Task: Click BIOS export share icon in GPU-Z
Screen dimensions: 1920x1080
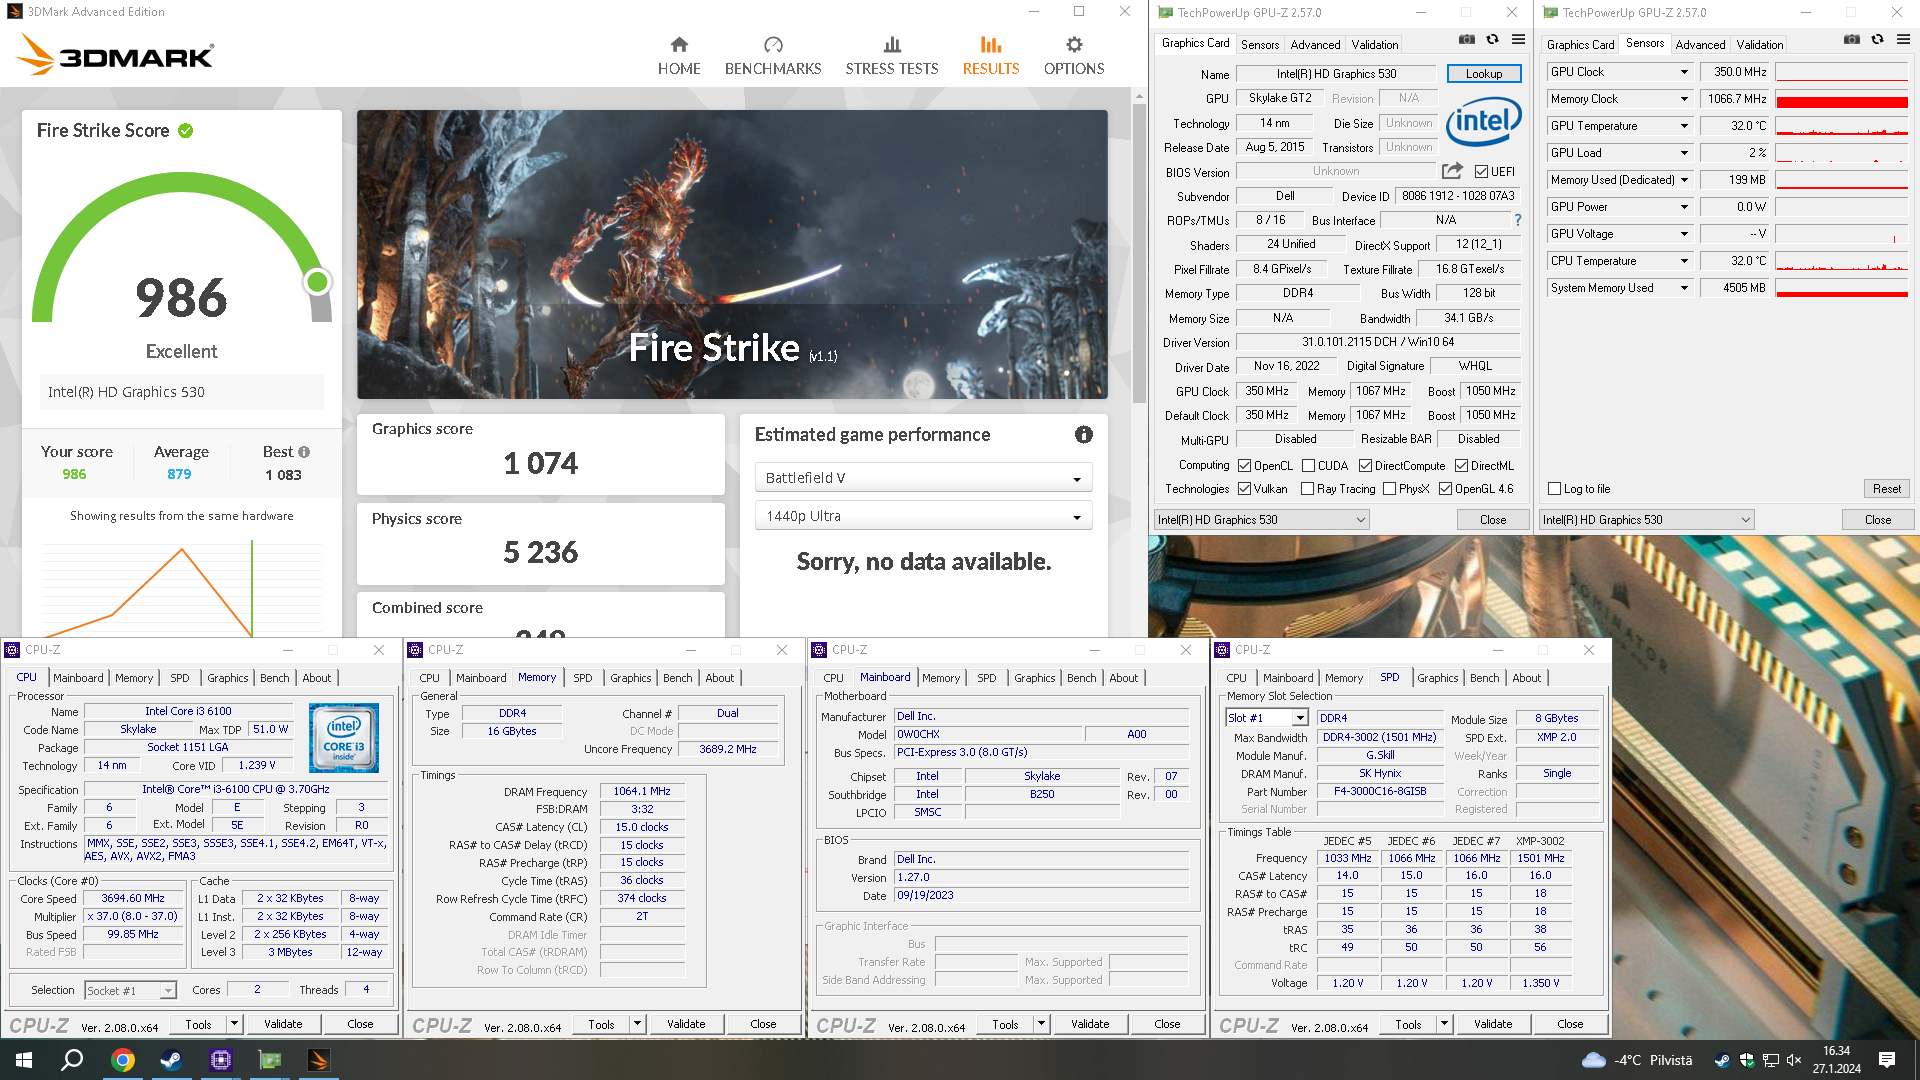Action: click(1452, 171)
